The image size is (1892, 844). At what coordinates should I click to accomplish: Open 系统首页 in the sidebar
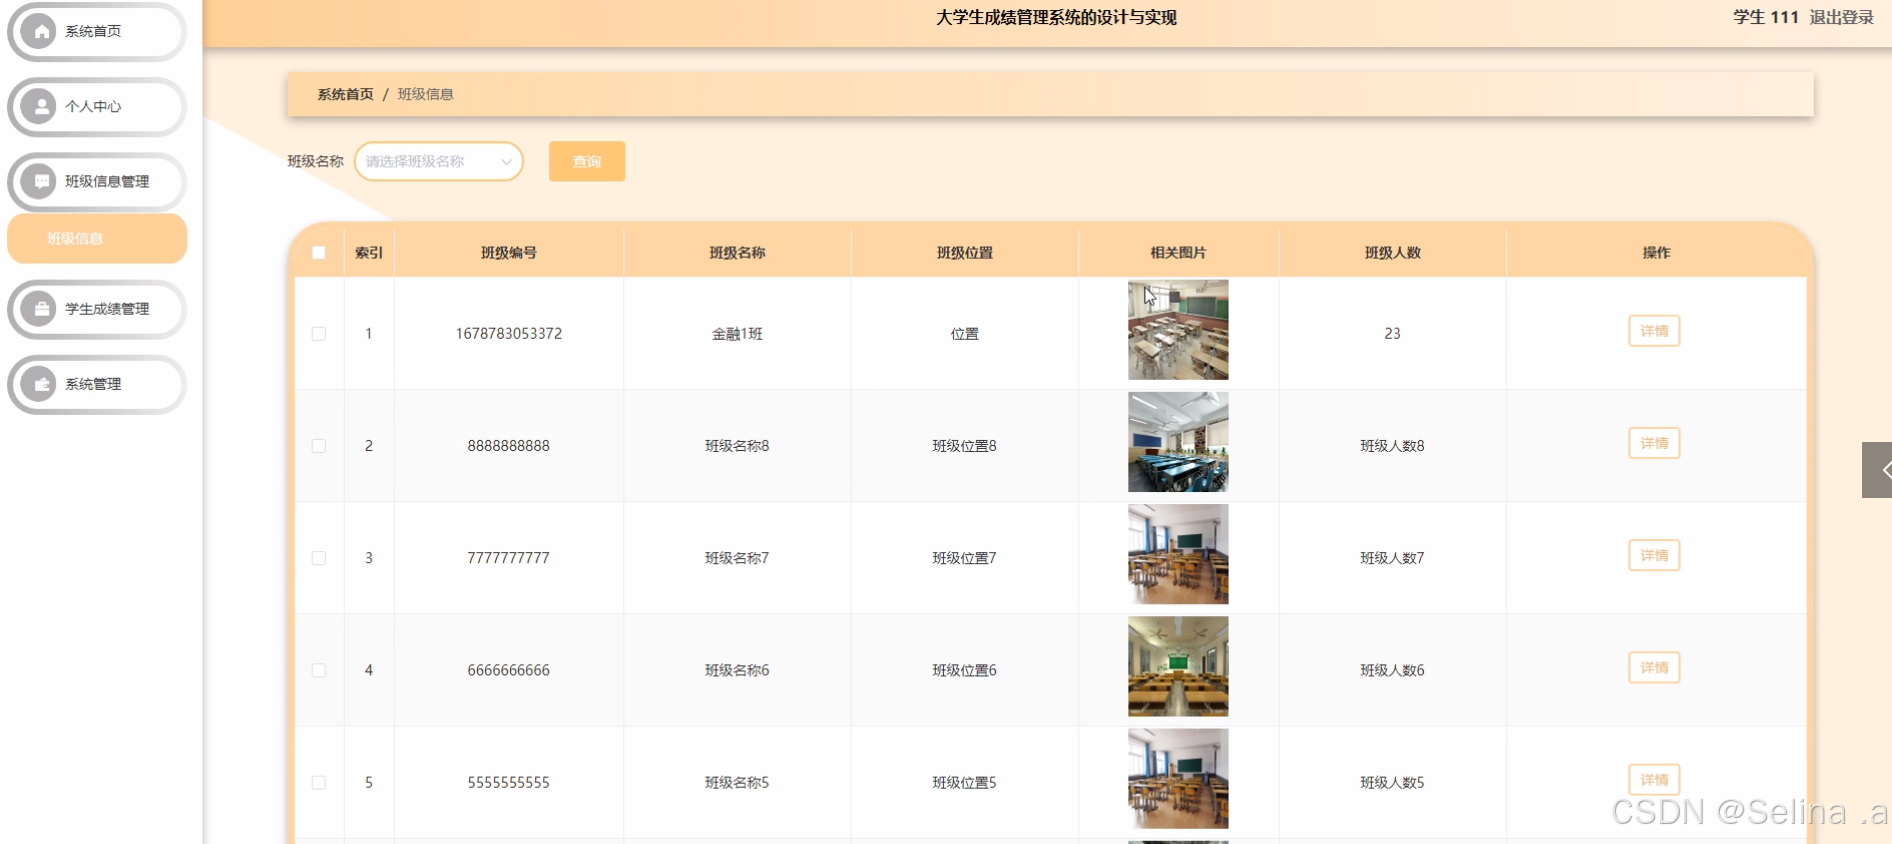pyautogui.click(x=97, y=32)
